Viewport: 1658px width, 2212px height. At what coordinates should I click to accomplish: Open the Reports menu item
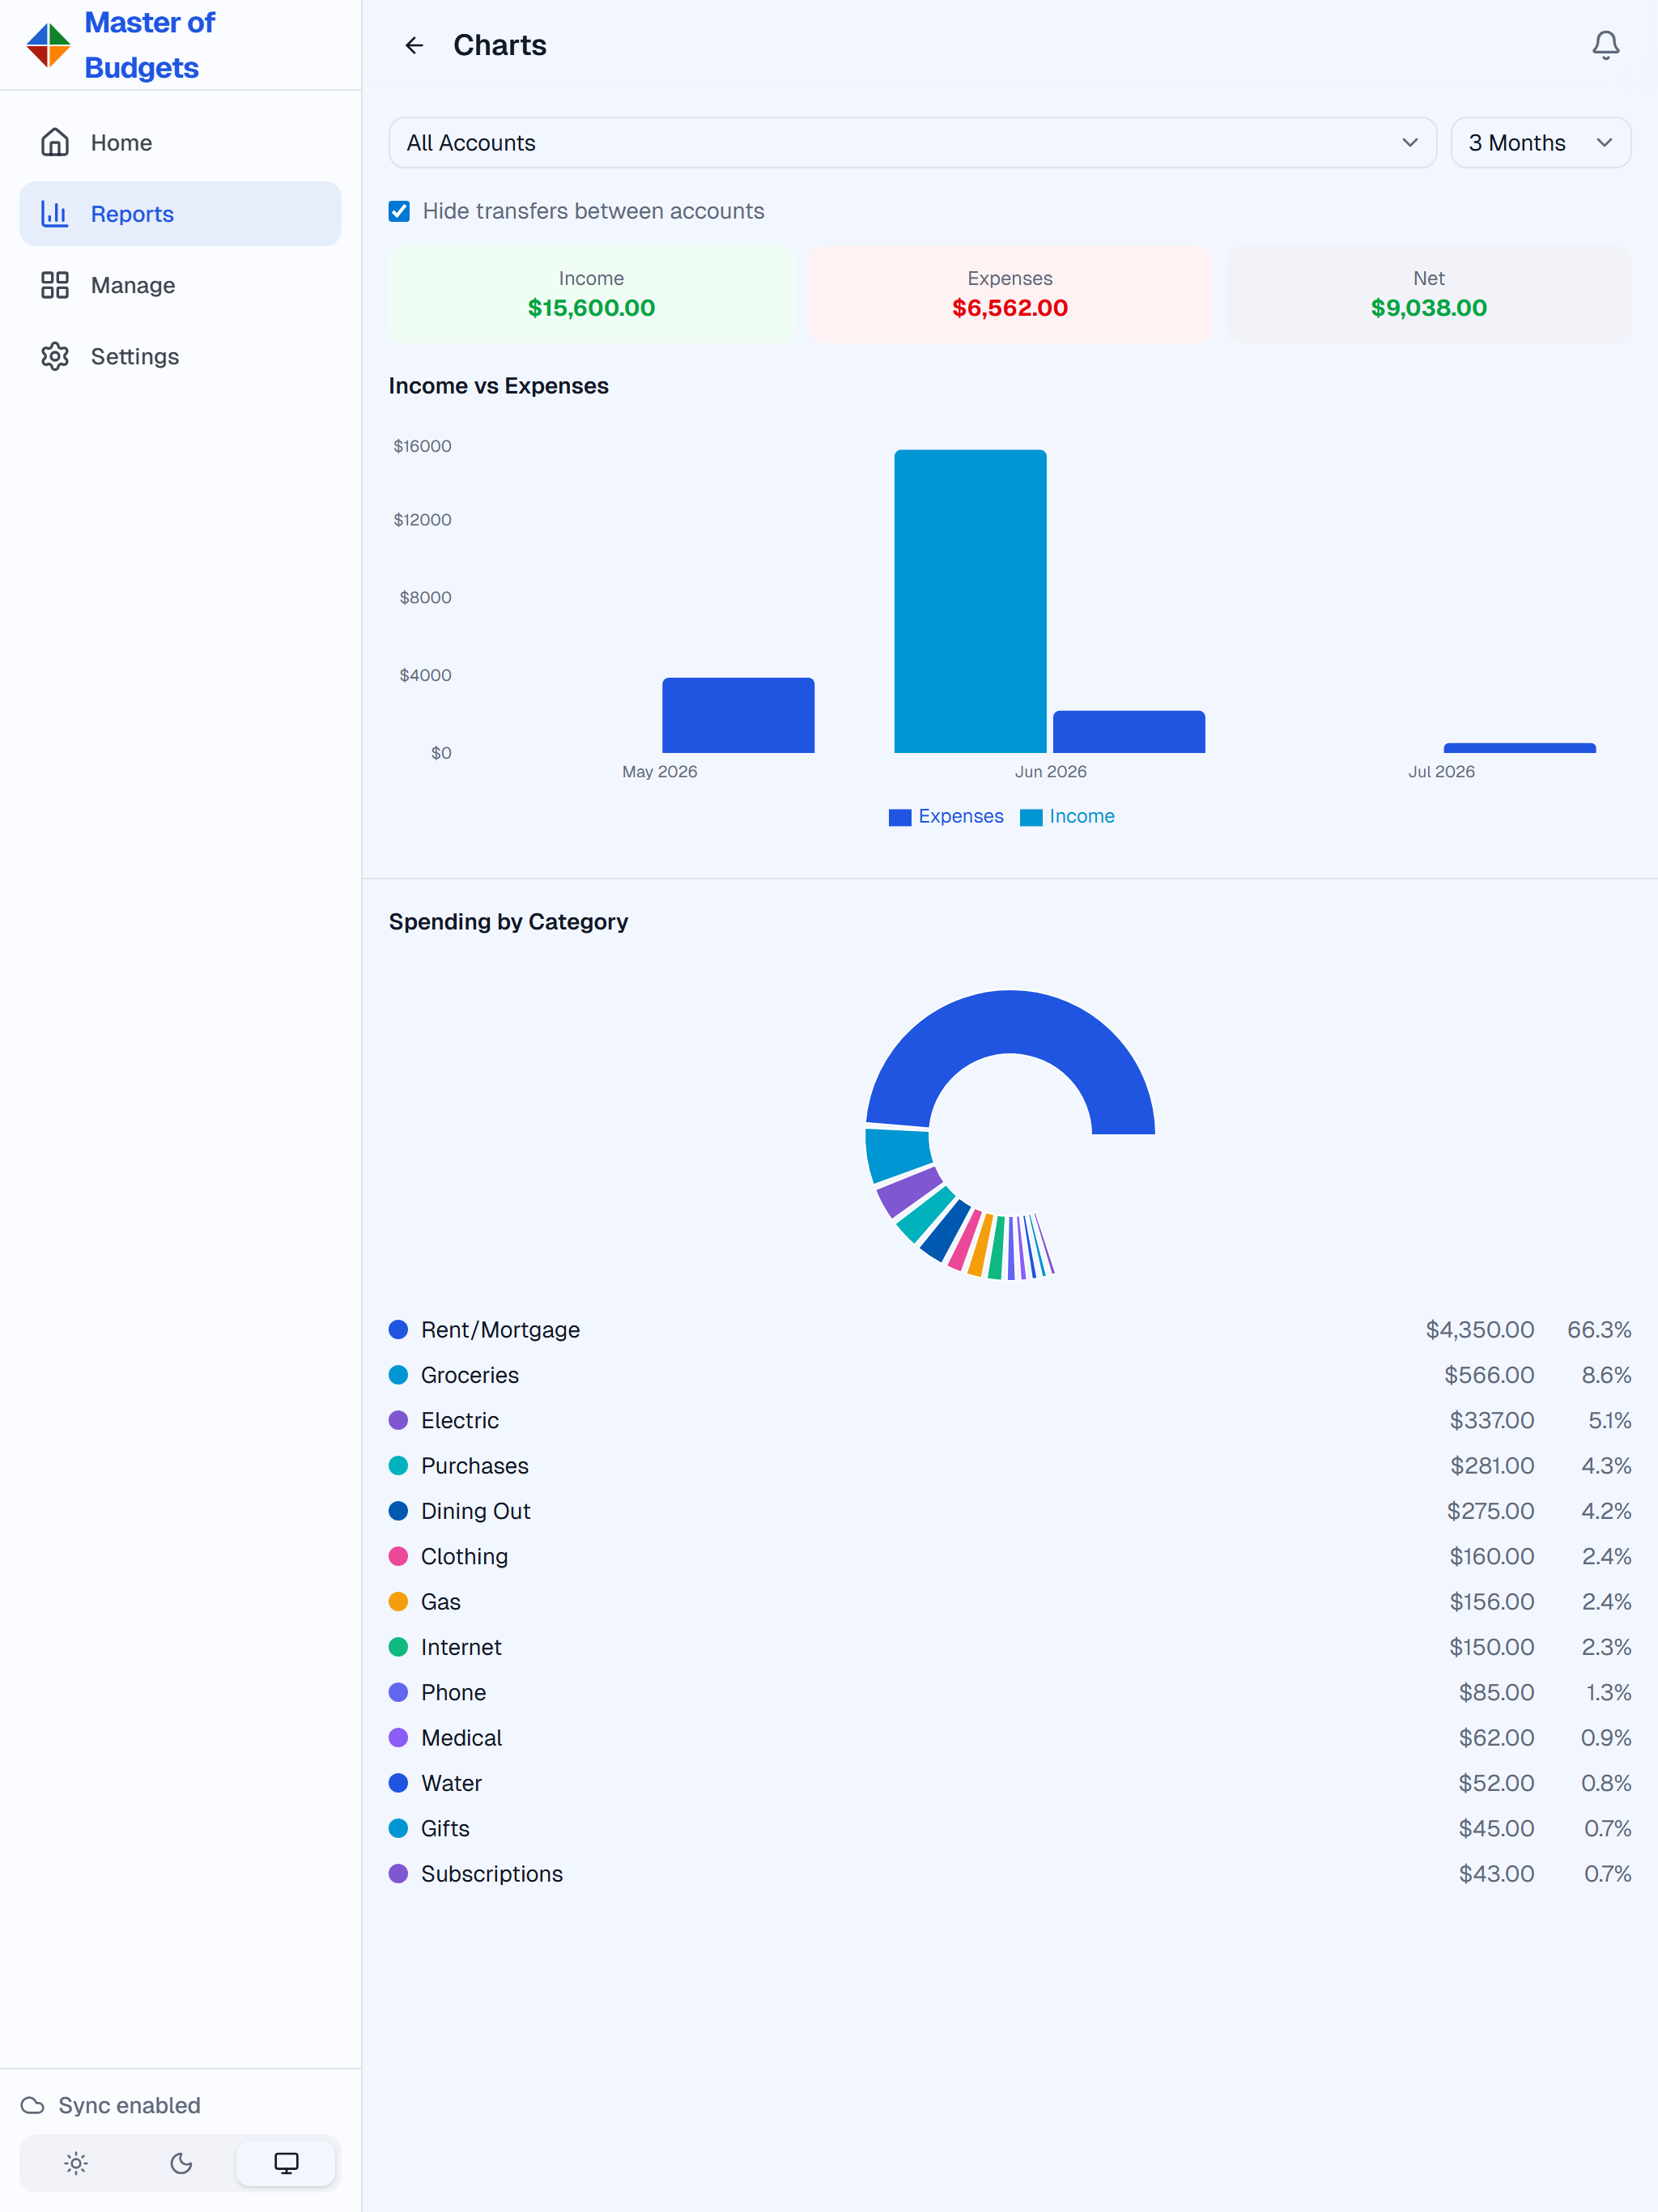[180, 213]
